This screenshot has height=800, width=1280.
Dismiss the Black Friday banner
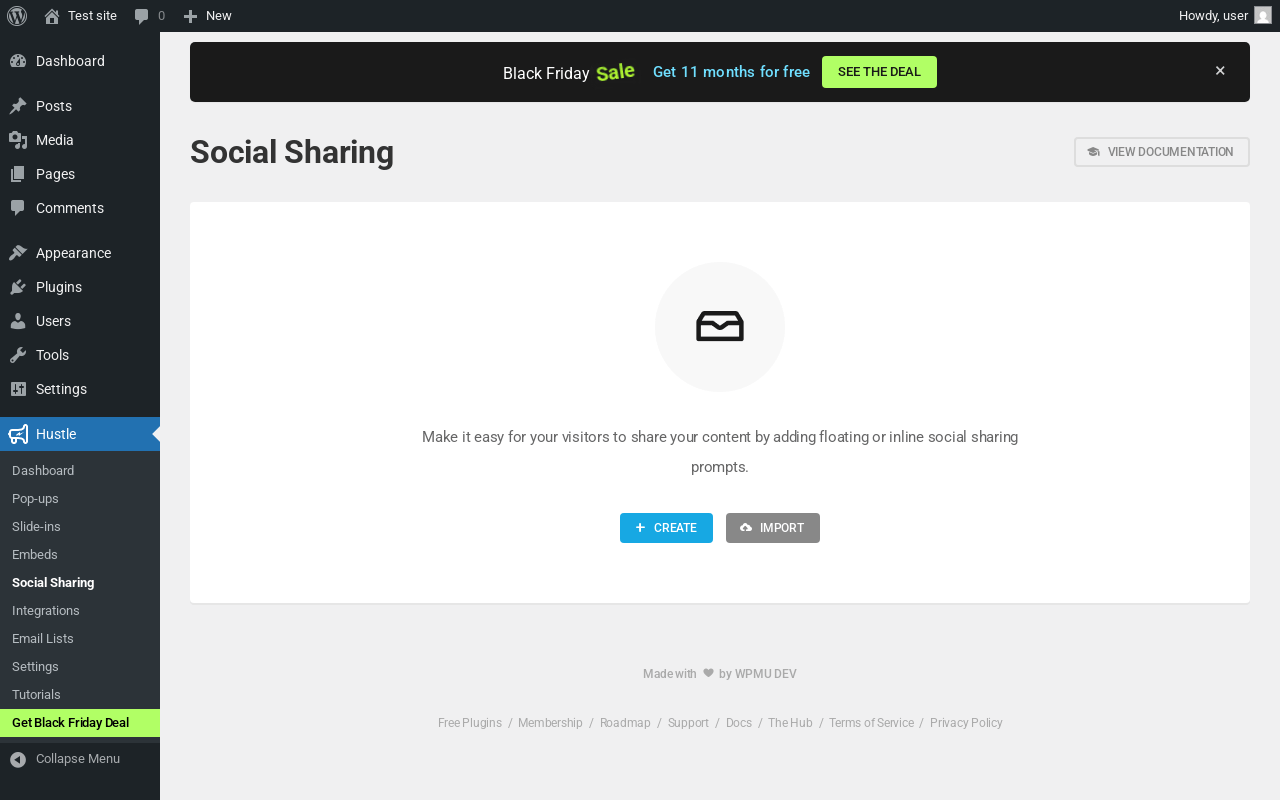point(1220,71)
